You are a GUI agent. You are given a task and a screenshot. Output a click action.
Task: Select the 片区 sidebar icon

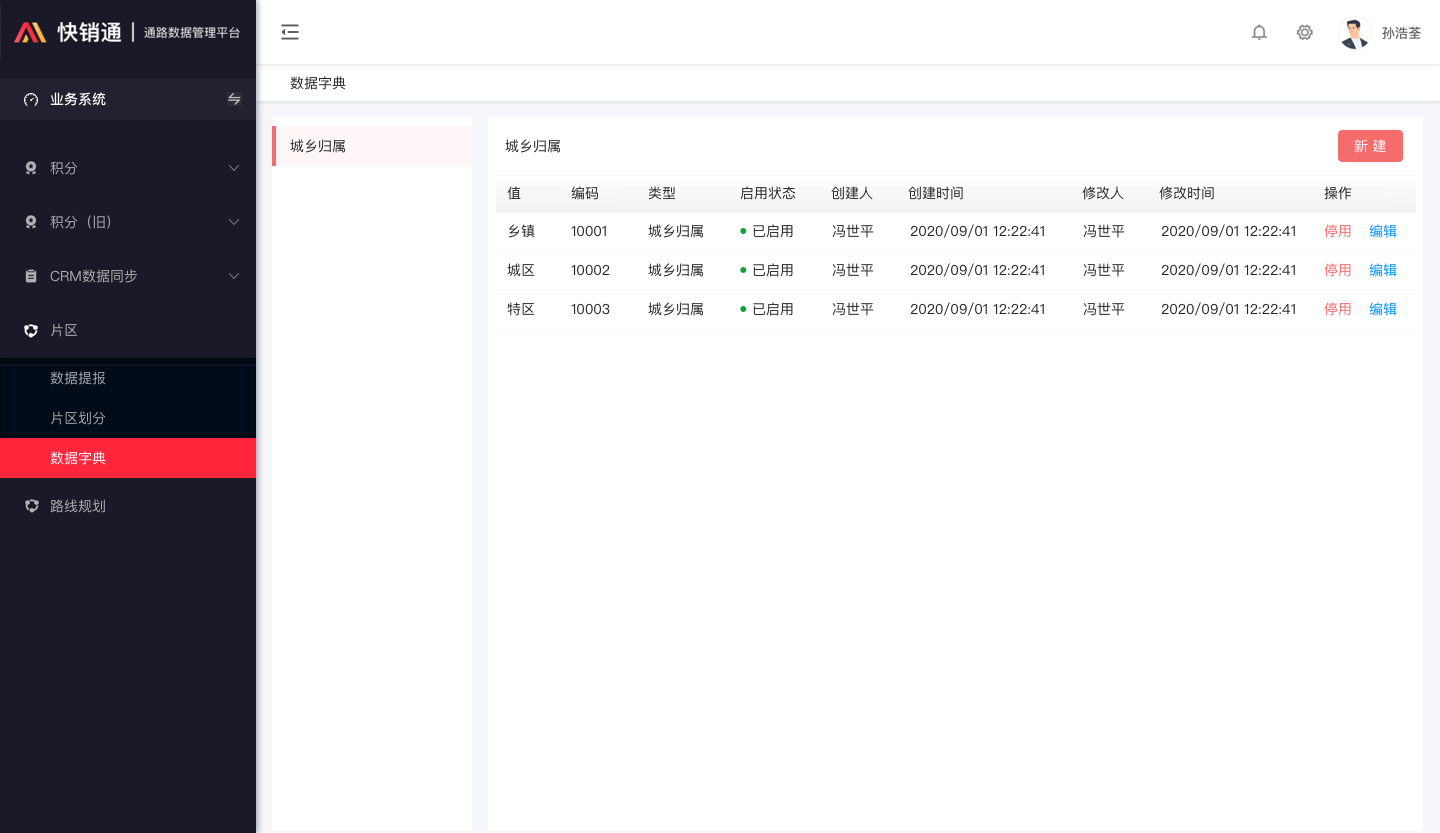(x=31, y=330)
